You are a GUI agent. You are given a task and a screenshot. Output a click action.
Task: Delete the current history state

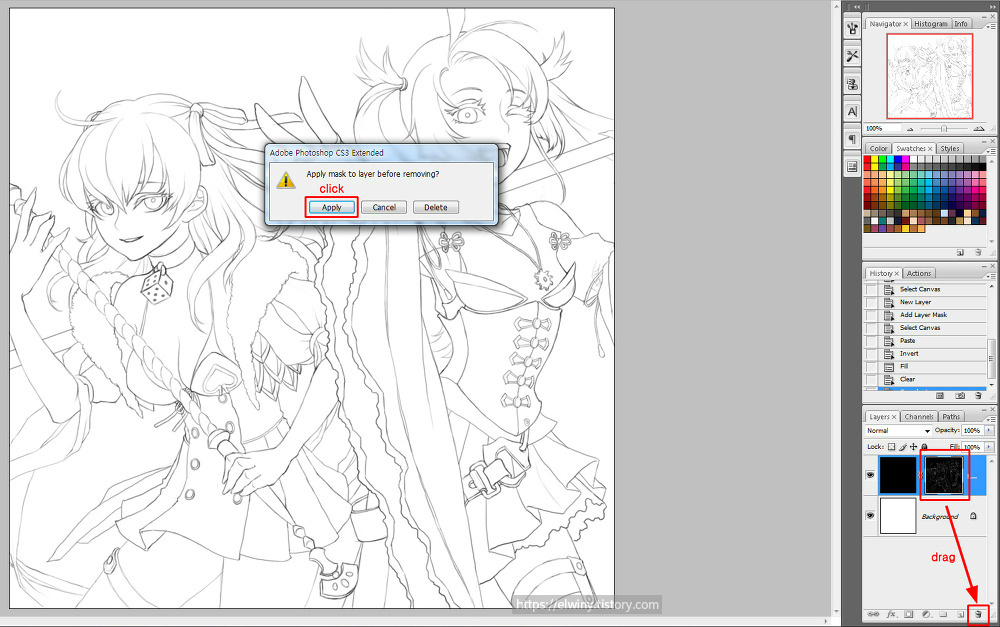(x=978, y=396)
